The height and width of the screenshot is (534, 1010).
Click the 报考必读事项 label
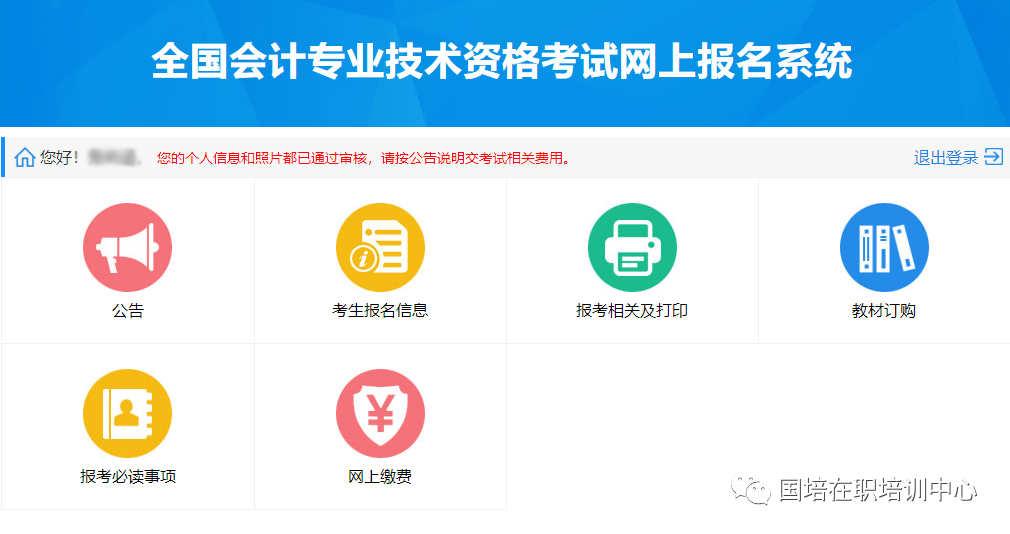[x=128, y=476]
